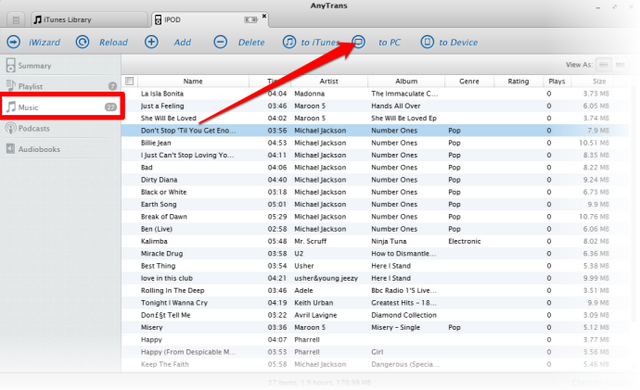
Task: Click the iWizard label
Action: (x=44, y=42)
